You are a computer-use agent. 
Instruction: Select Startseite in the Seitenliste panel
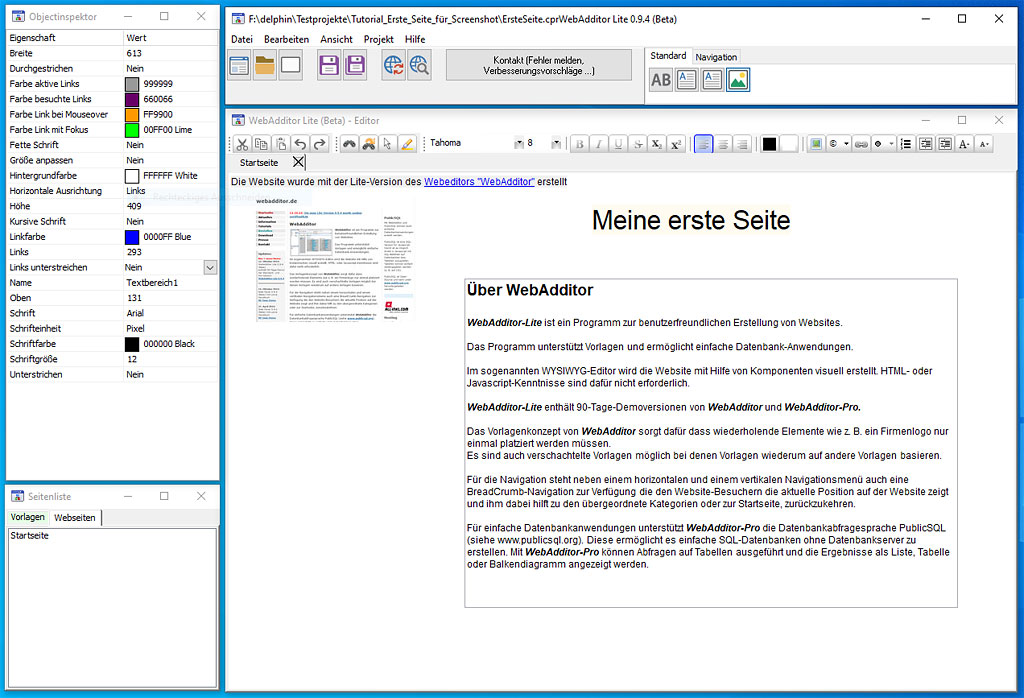(30, 536)
